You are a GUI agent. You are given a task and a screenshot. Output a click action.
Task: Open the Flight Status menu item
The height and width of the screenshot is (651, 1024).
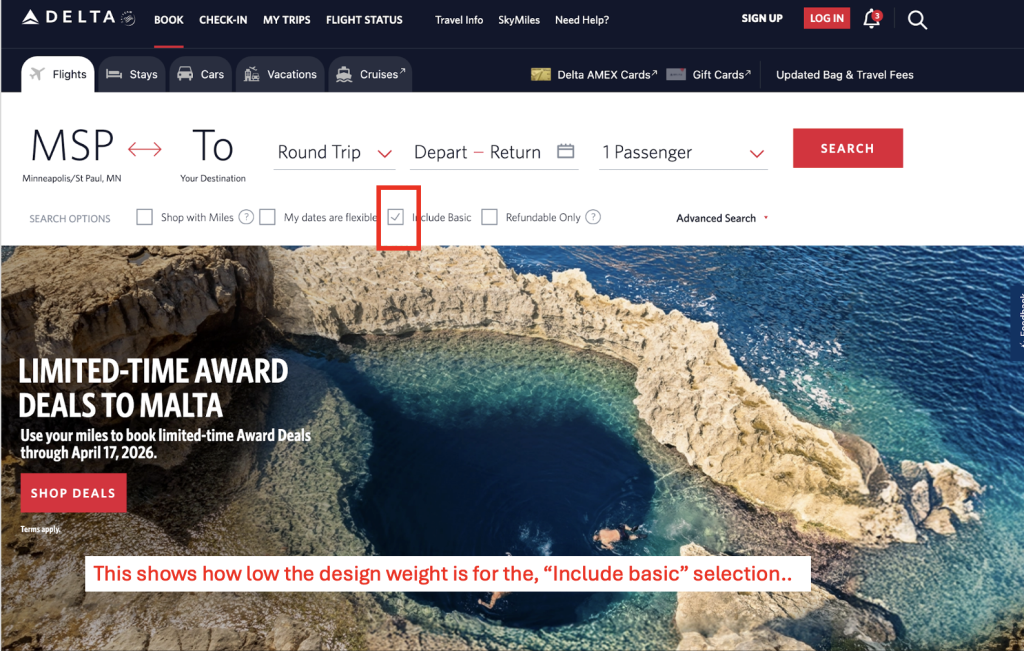click(364, 20)
